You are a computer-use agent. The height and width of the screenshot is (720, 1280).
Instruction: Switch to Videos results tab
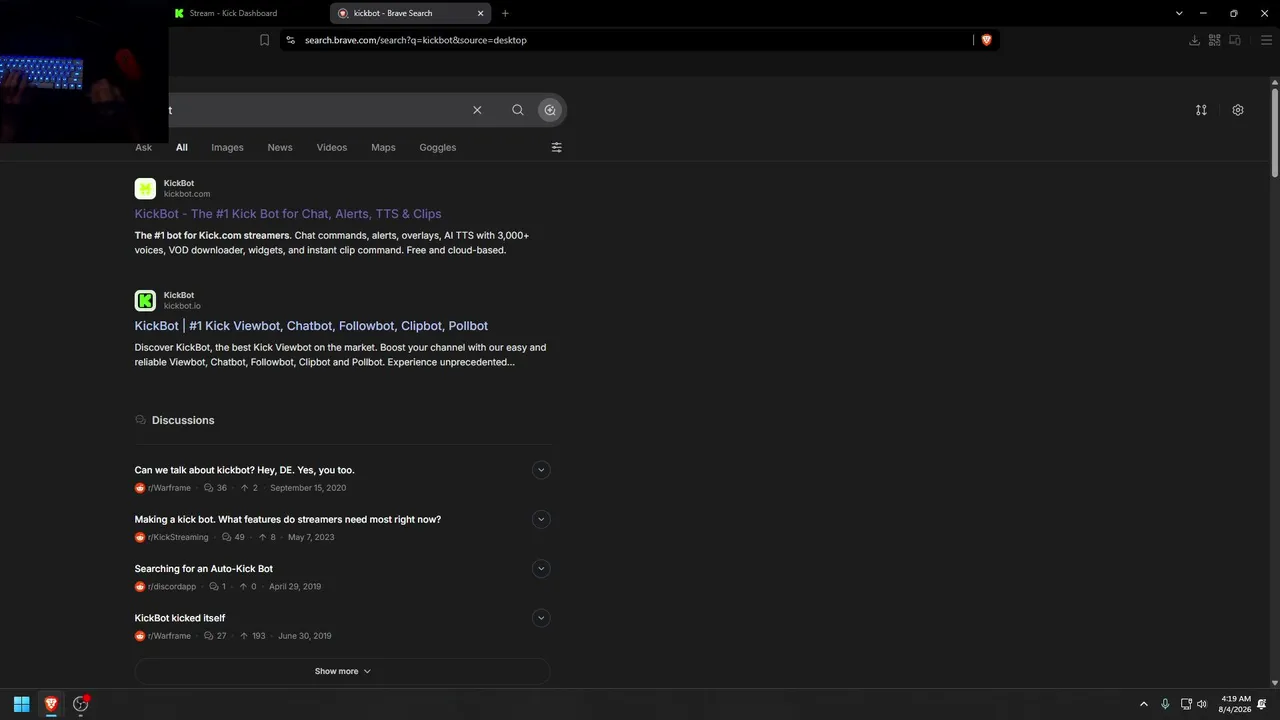pyautogui.click(x=332, y=147)
